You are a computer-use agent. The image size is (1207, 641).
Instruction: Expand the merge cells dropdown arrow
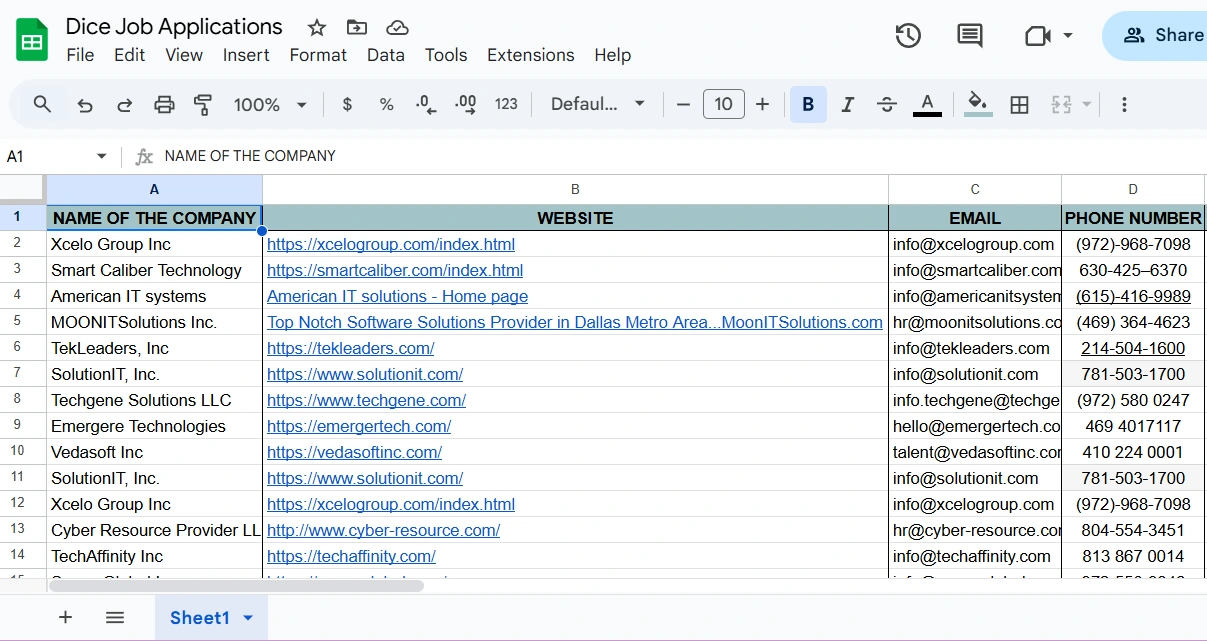click(x=1087, y=104)
